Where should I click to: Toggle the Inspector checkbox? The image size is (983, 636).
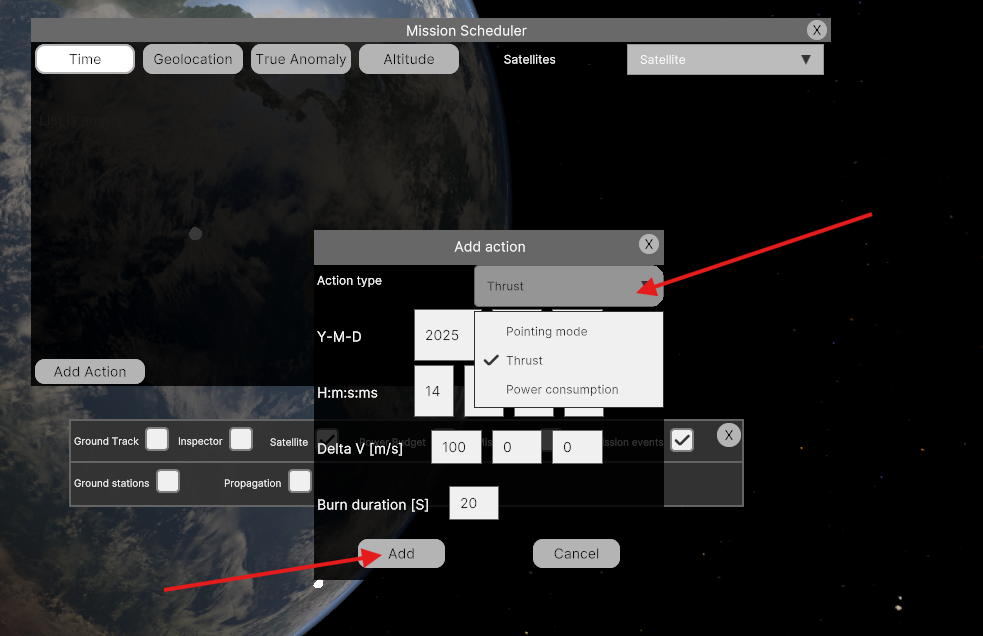click(241, 440)
